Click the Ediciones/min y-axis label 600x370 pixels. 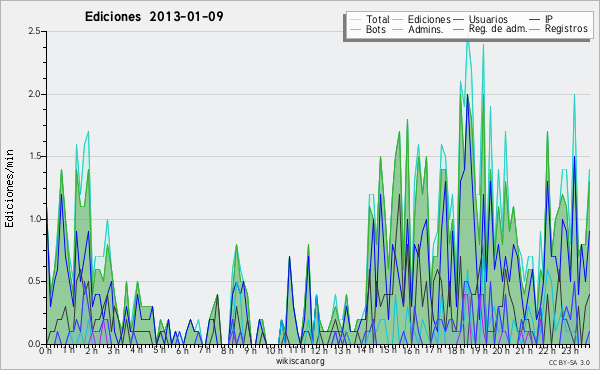pos(9,188)
